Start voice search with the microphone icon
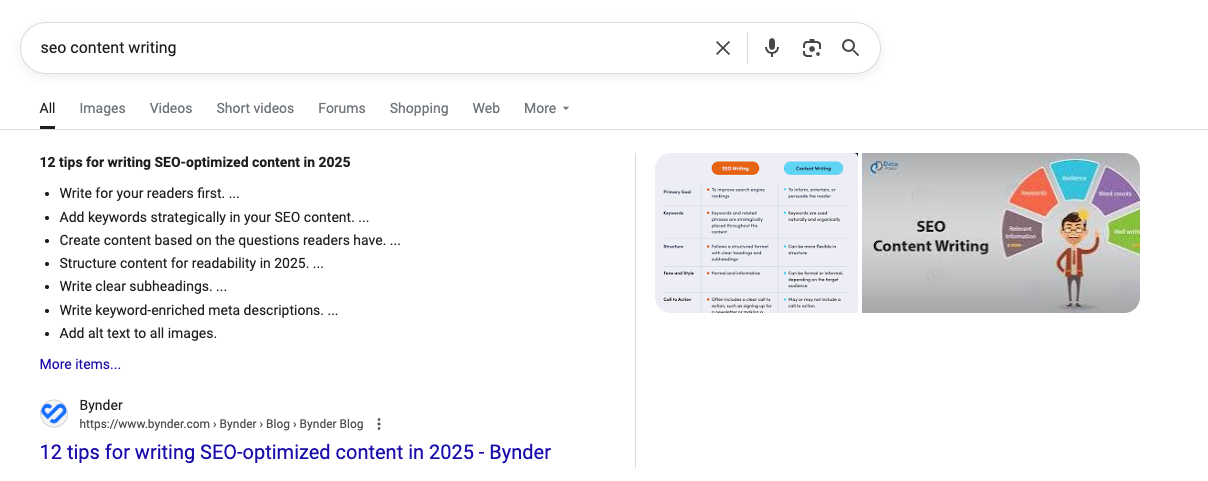1208x481 pixels. pos(771,48)
